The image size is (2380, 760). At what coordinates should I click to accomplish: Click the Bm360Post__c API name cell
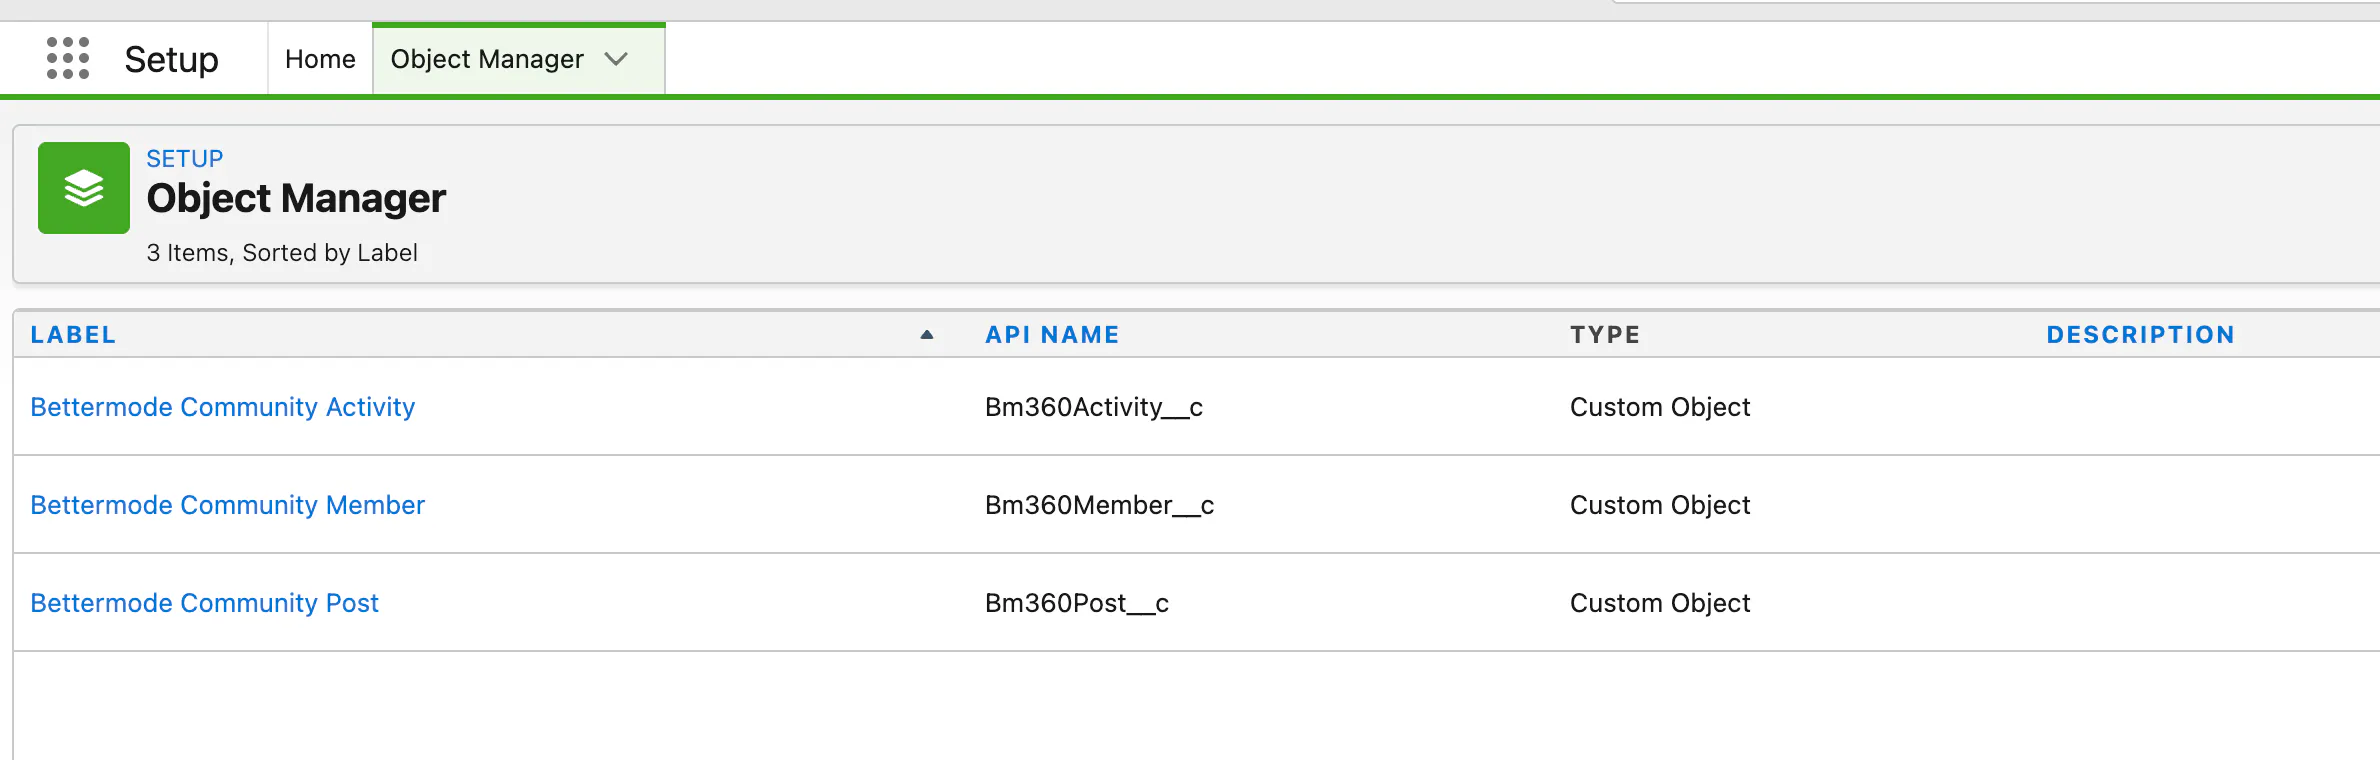(x=1077, y=603)
